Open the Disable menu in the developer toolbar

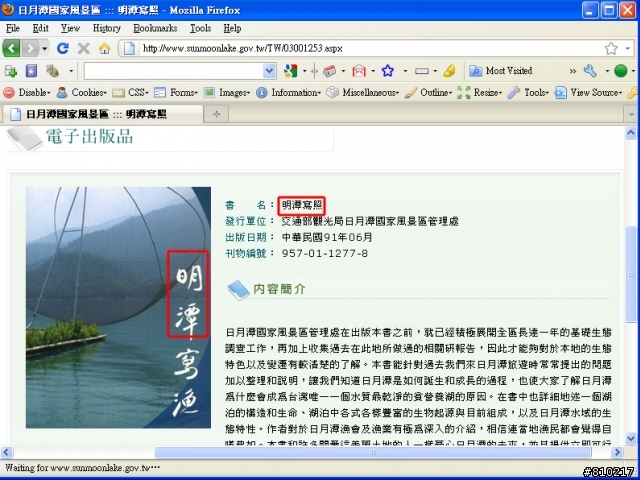(x=27, y=93)
